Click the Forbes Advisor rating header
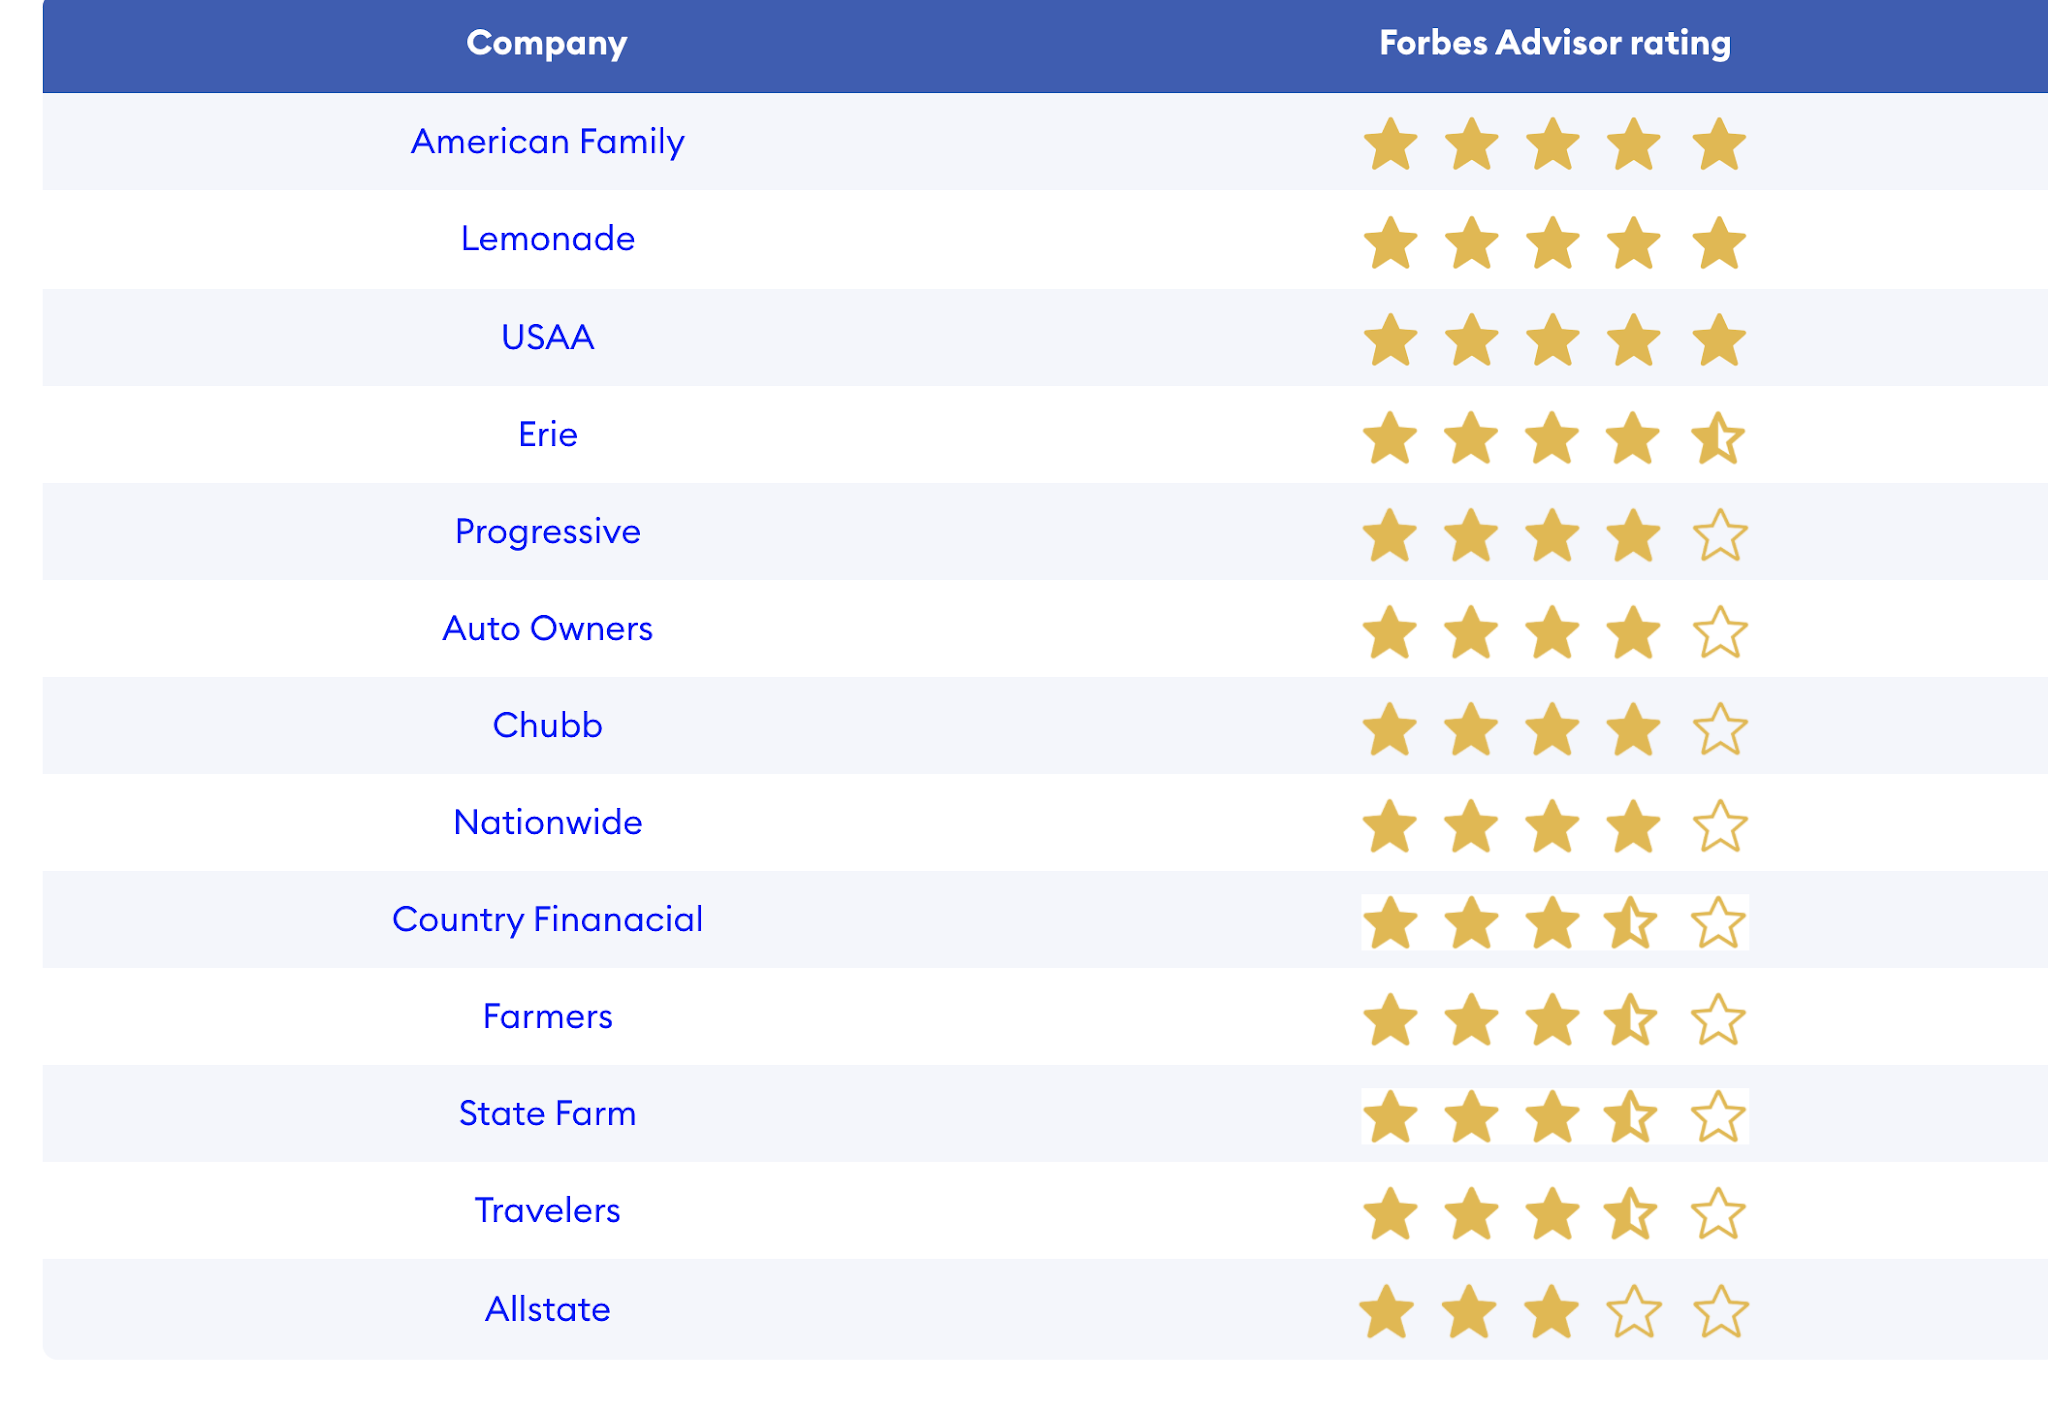The height and width of the screenshot is (1416, 2048). pyautogui.click(x=1555, y=43)
